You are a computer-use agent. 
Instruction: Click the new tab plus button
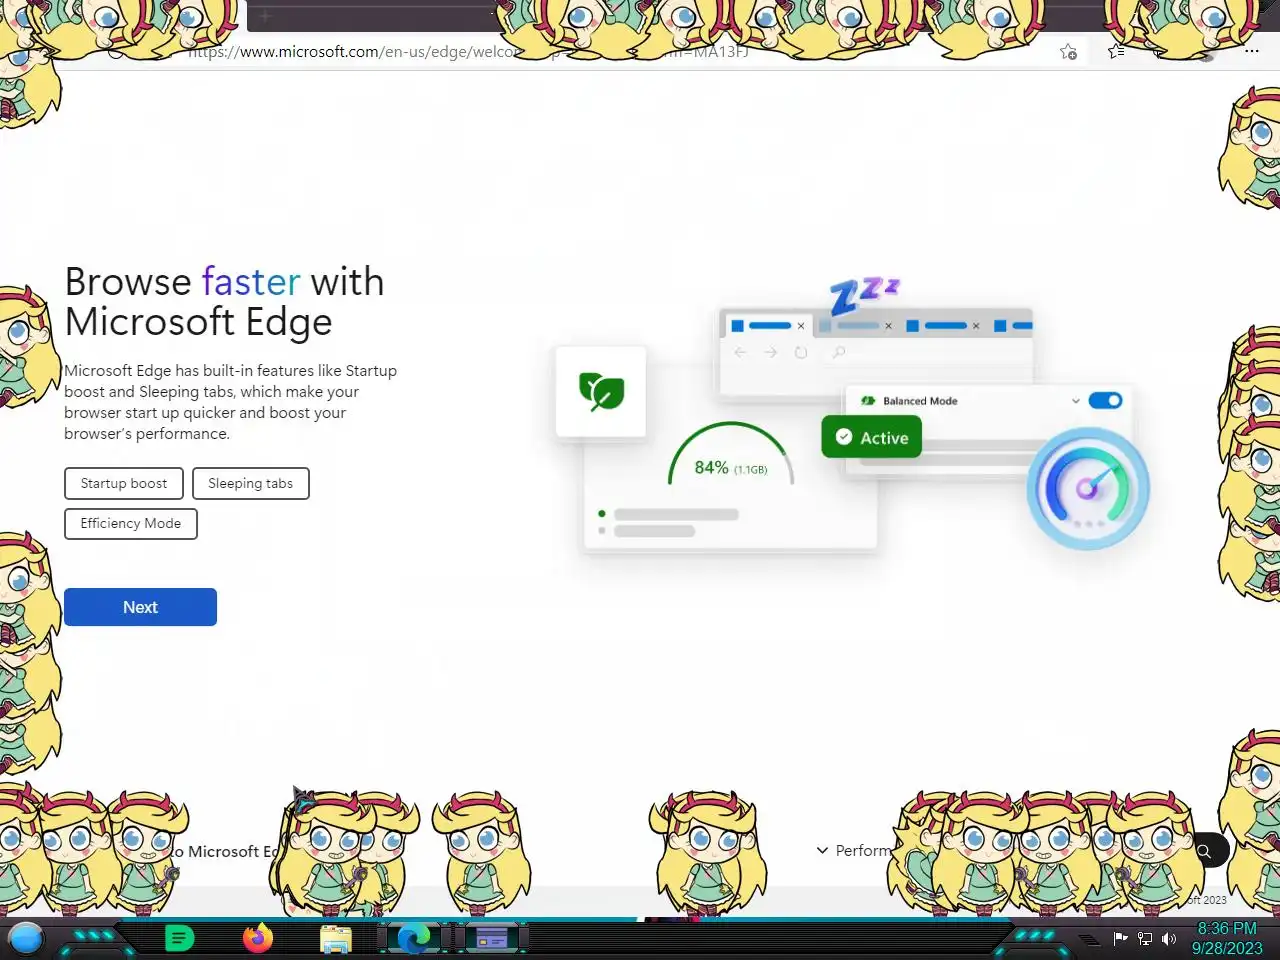(x=265, y=16)
